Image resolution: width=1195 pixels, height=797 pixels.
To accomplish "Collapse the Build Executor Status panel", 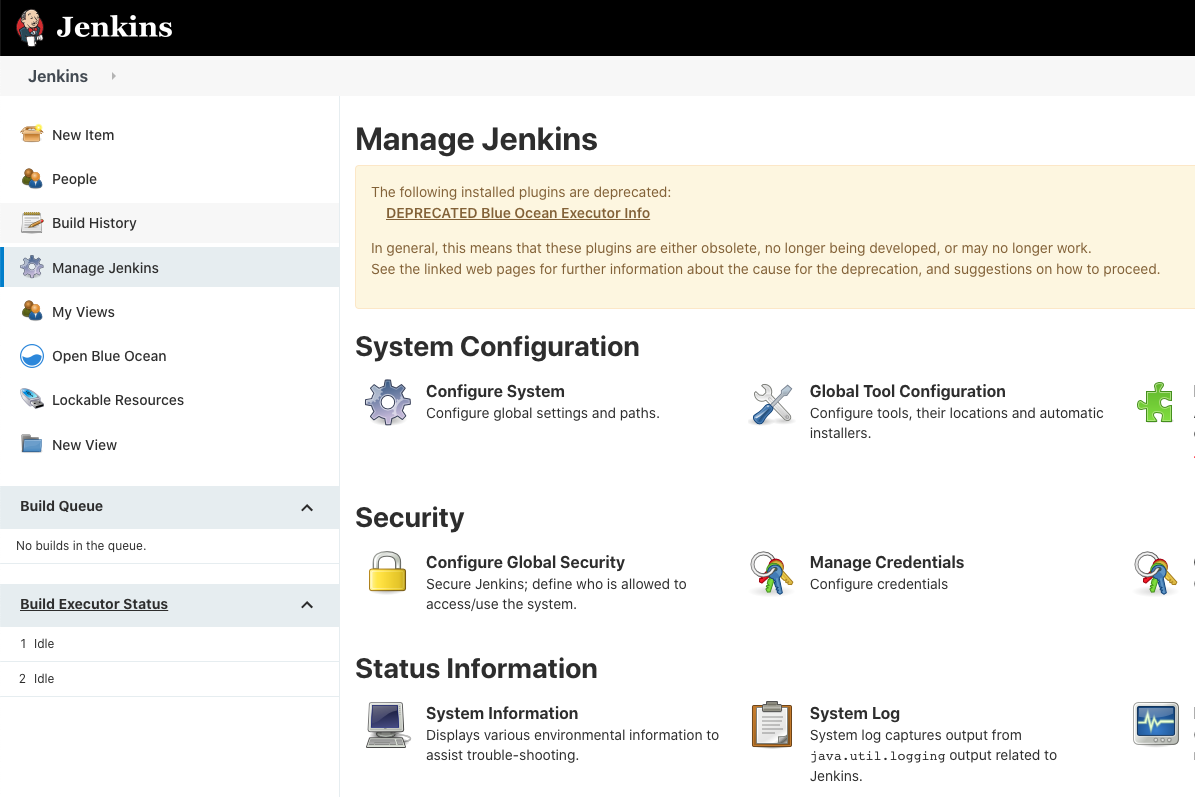I will coord(307,605).
